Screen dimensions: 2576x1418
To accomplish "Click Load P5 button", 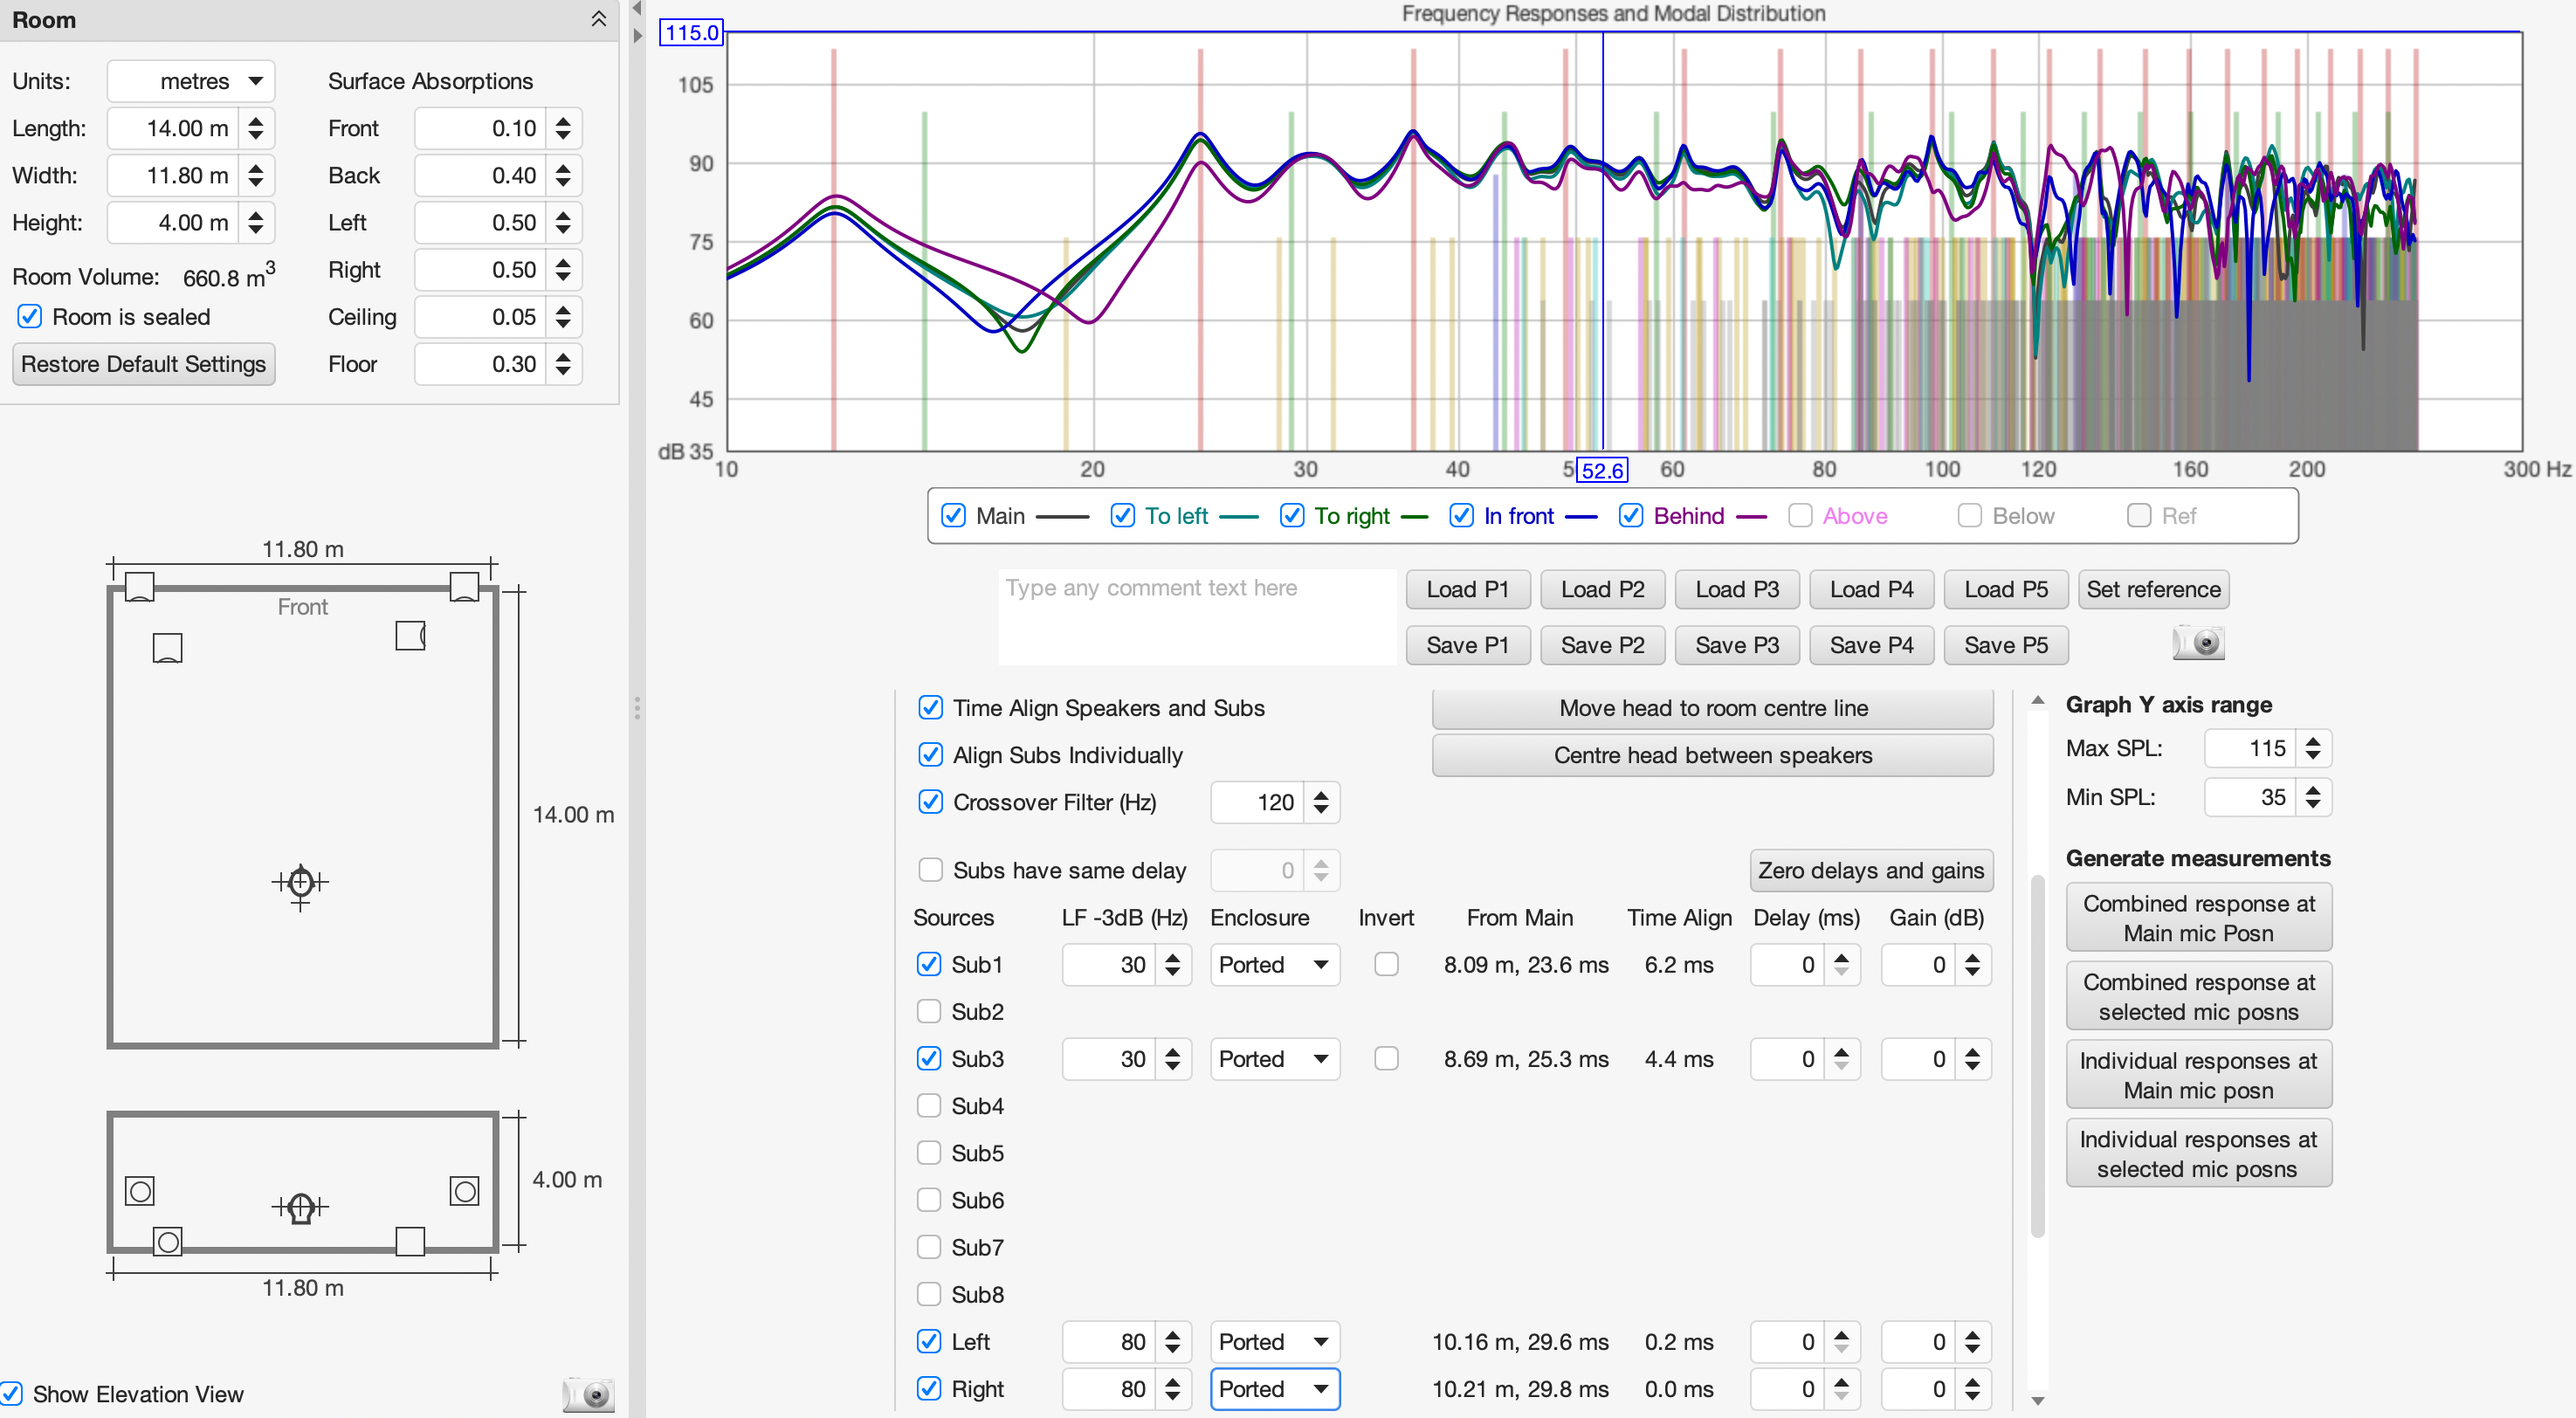I will tap(2005, 589).
